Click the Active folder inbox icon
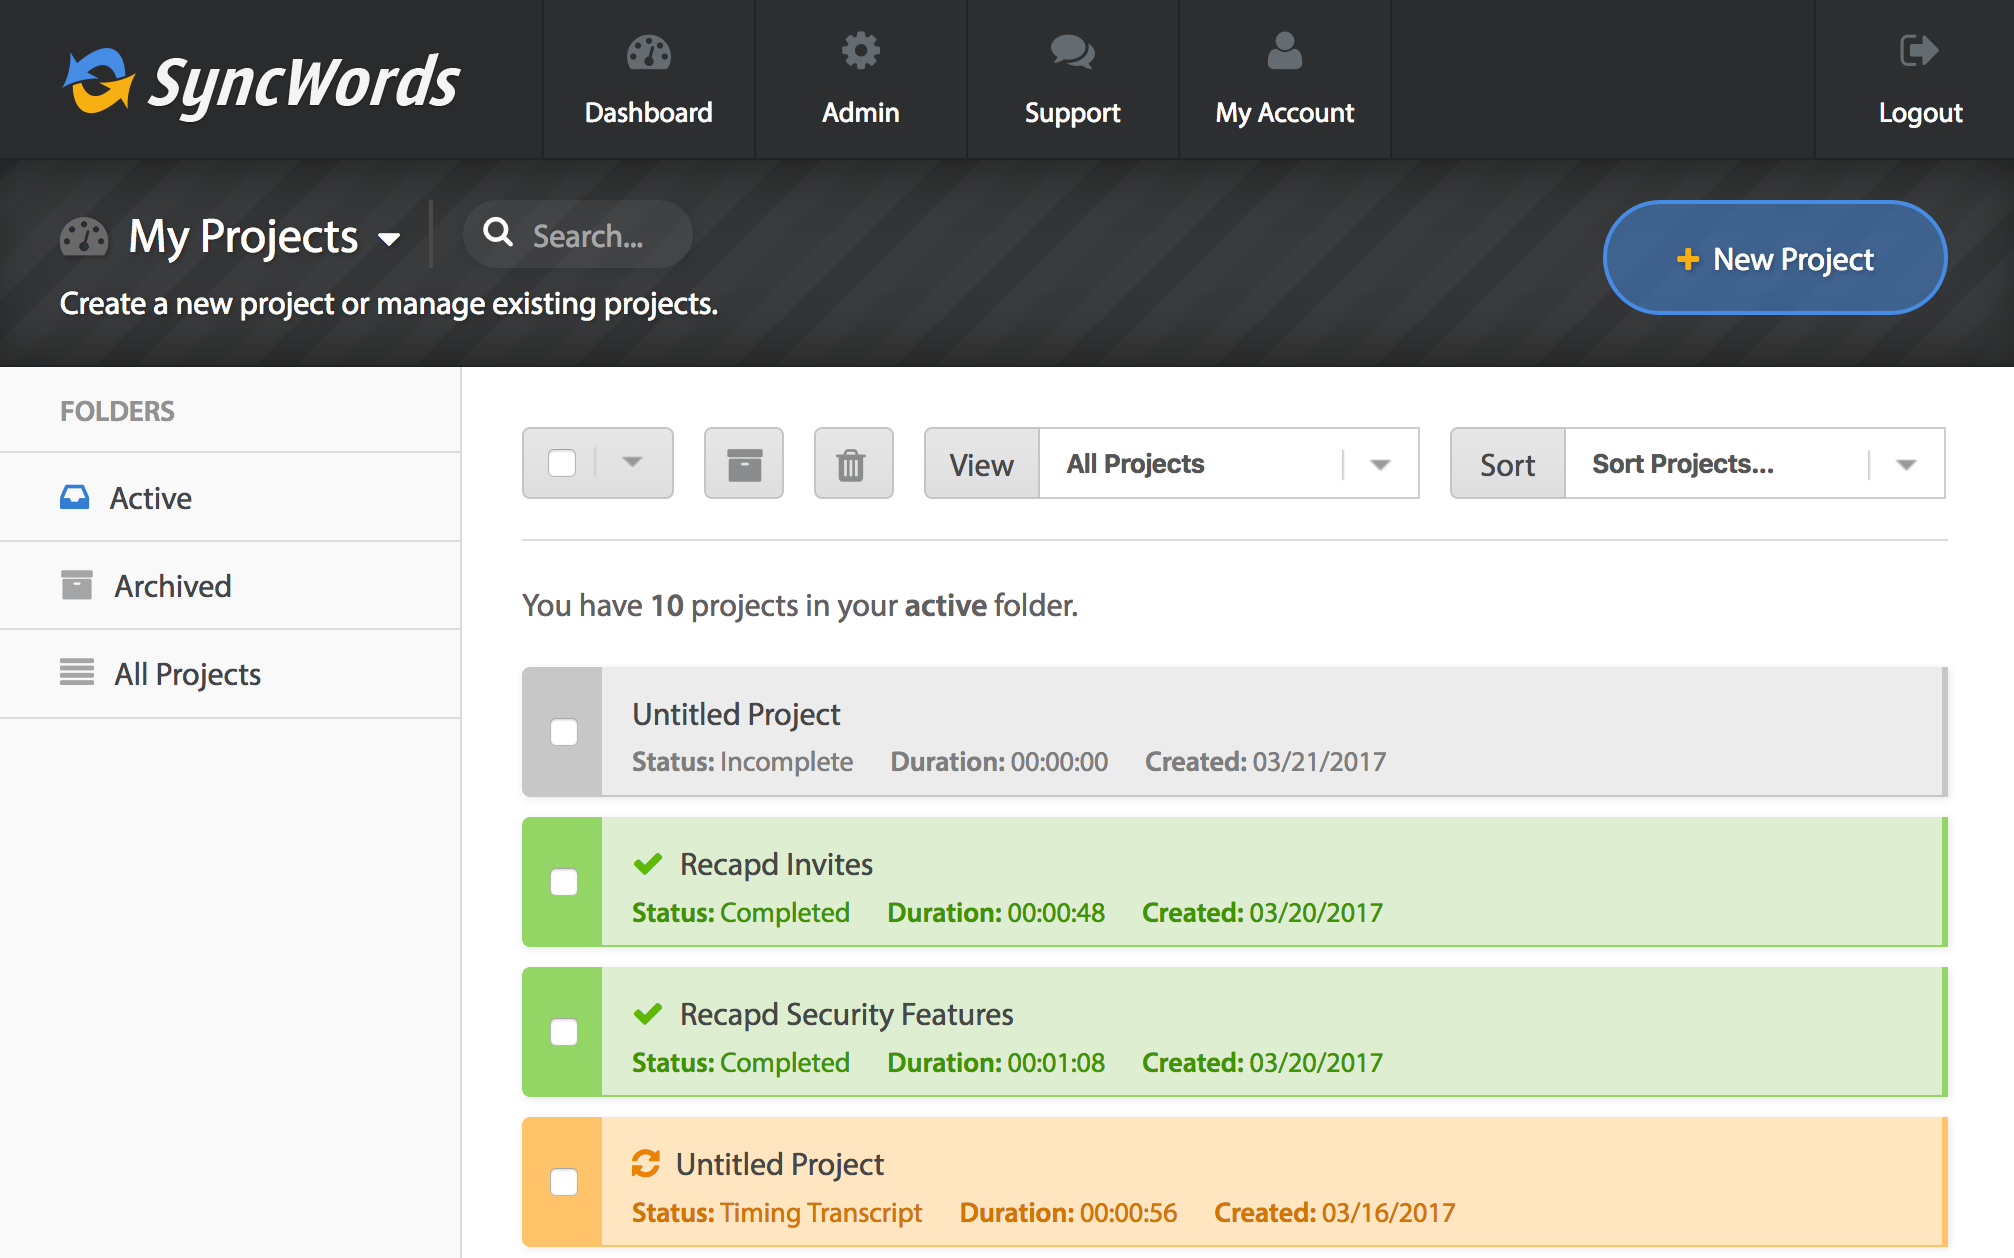This screenshot has width=2014, height=1258. click(x=75, y=497)
